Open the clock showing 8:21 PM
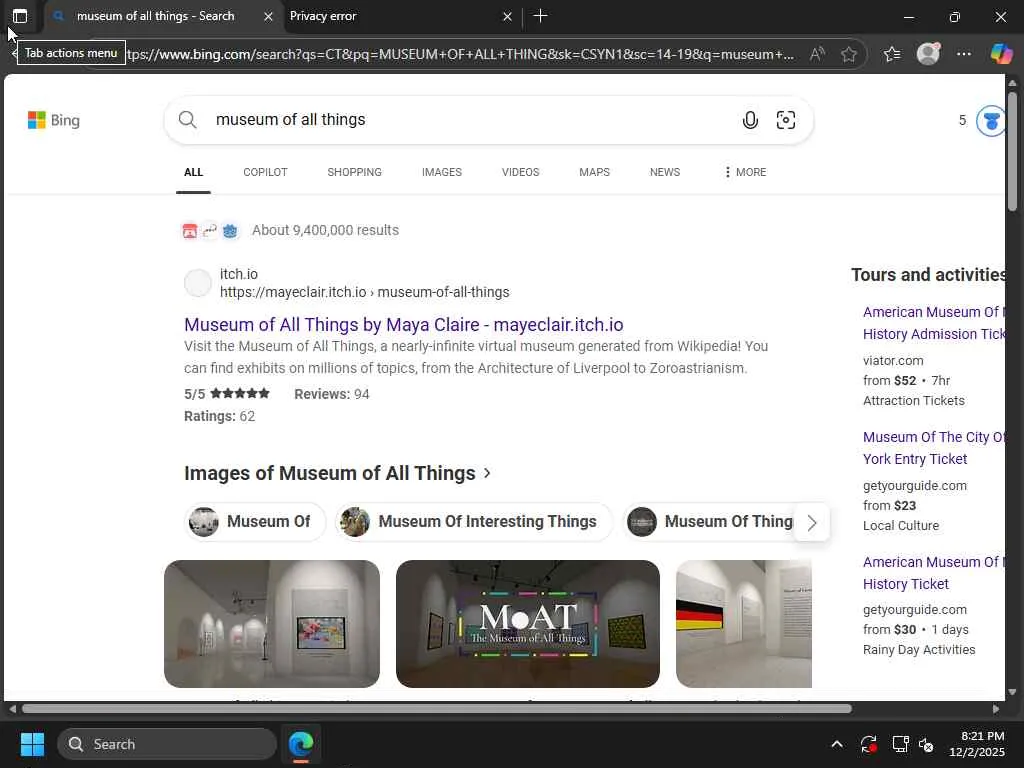This screenshot has height=768, width=1024. [x=977, y=744]
